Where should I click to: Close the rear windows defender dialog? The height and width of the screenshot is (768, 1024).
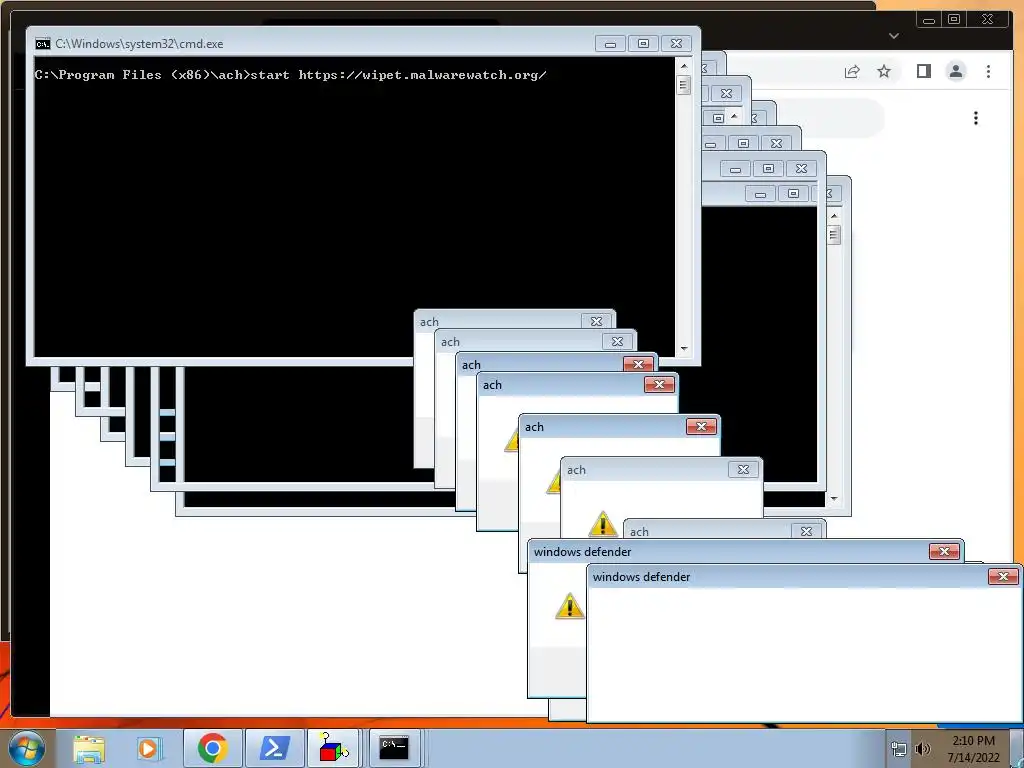[944, 552]
